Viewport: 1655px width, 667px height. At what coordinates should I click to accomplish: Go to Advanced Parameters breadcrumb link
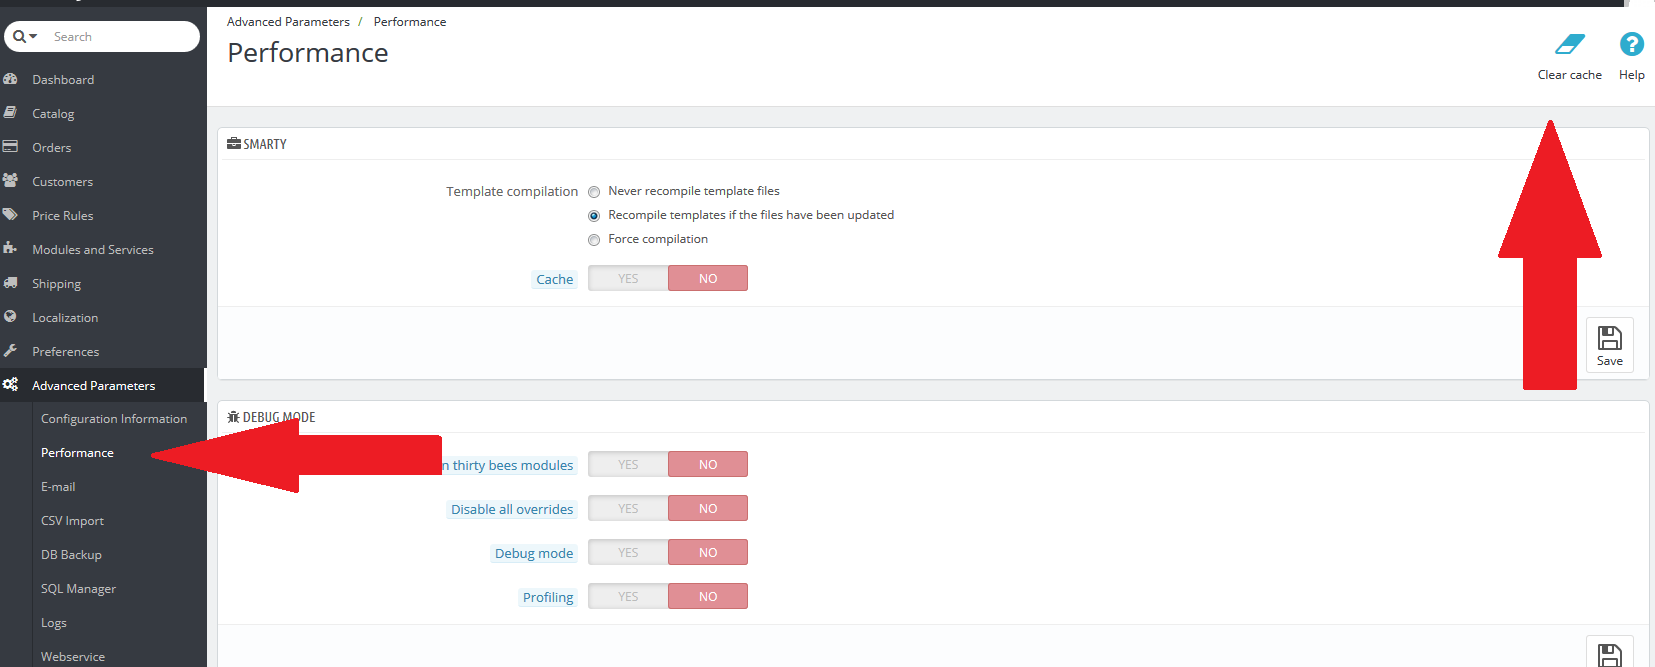tap(288, 22)
